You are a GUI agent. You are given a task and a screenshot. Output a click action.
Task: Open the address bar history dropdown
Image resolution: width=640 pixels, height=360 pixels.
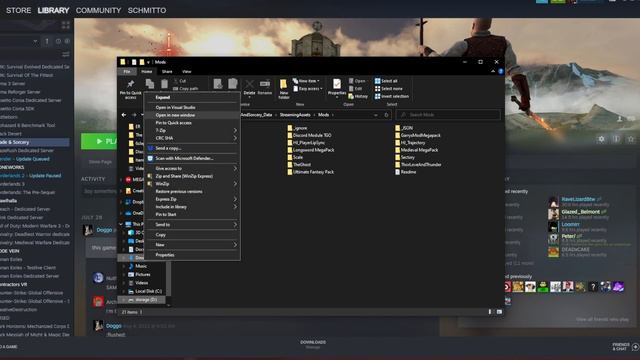(x=376, y=115)
